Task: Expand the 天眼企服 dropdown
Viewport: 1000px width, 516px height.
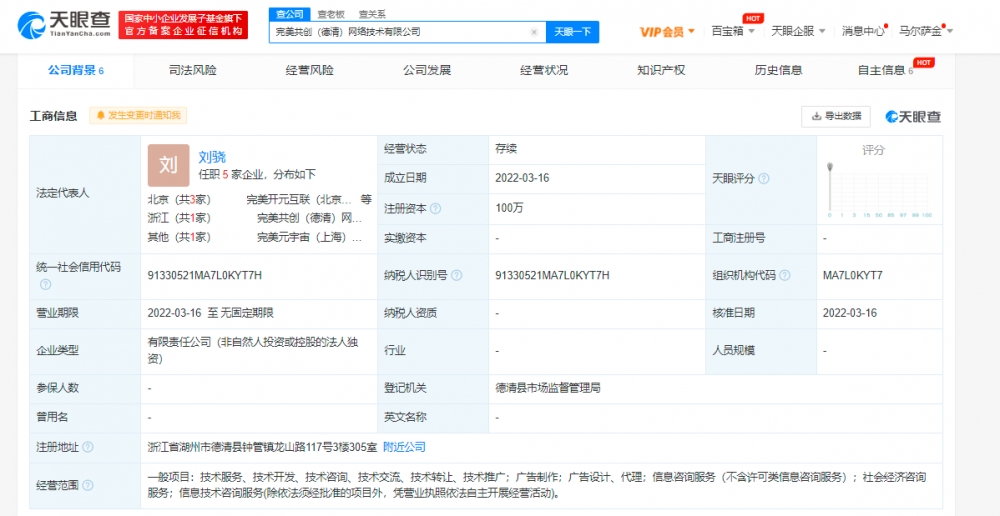Action: [798, 31]
